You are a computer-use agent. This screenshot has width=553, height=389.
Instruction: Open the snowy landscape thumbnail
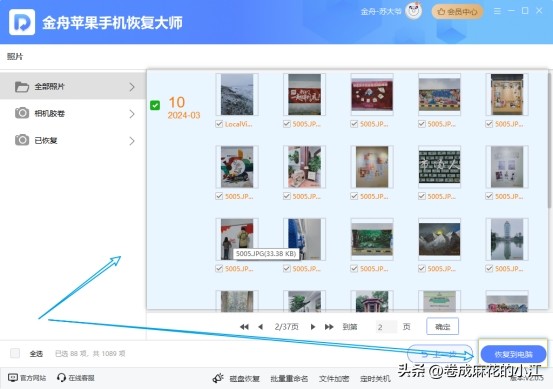point(237,94)
